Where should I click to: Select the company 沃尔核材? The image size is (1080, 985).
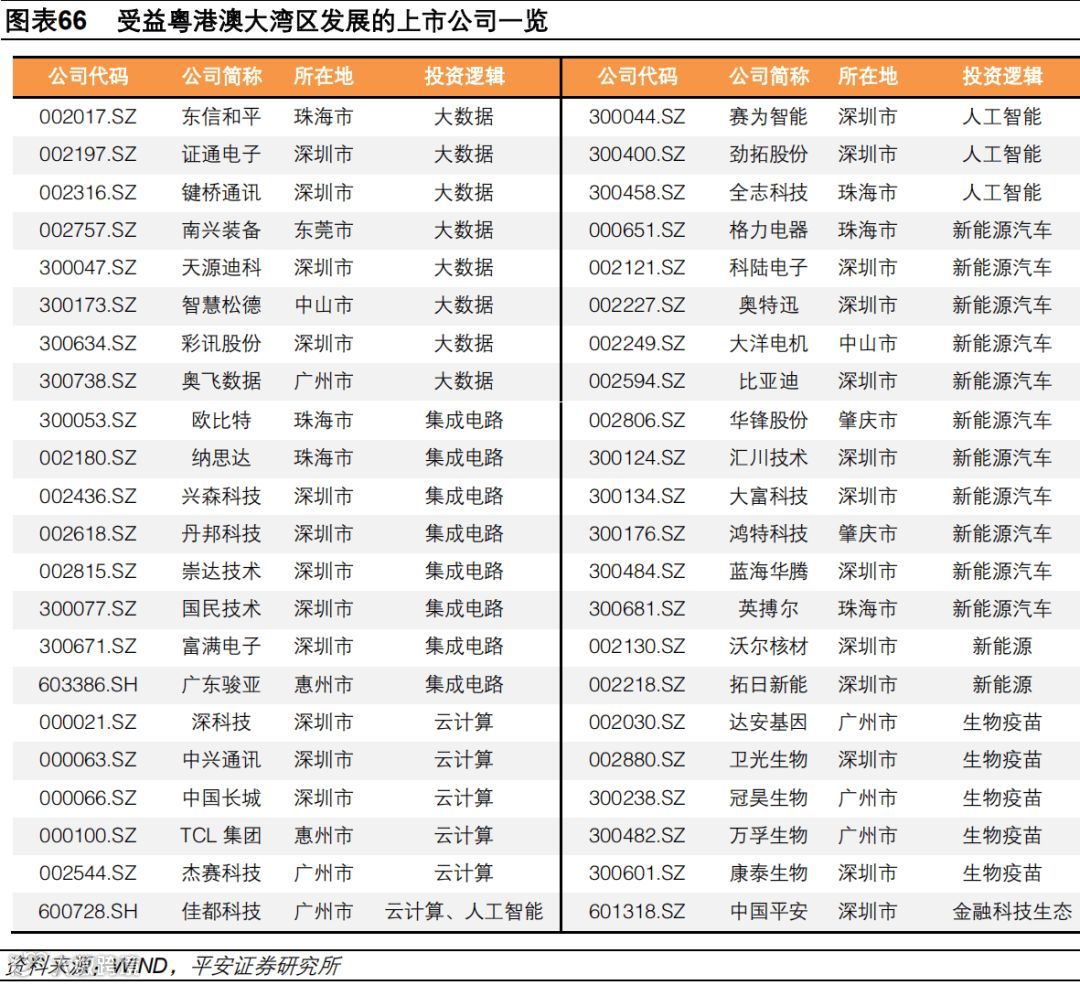pos(768,646)
